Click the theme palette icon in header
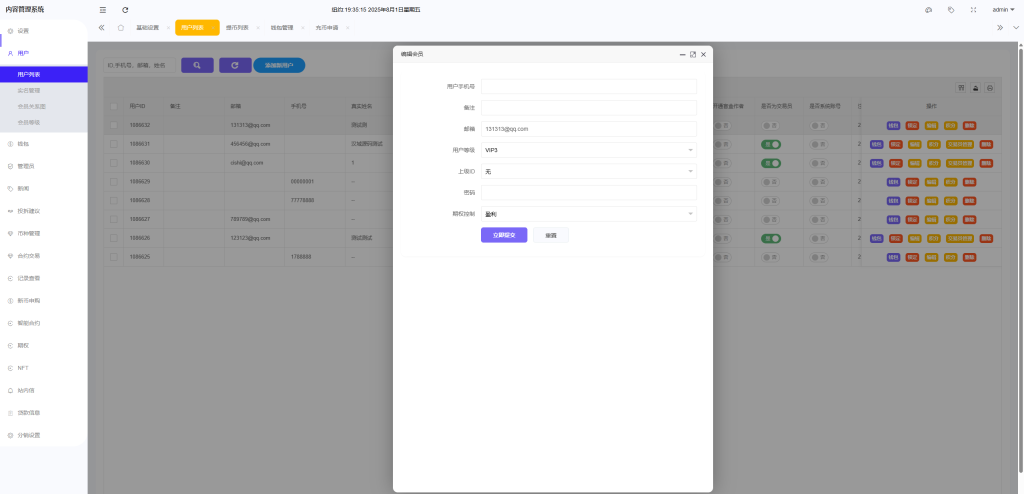The width and height of the screenshot is (1024, 494). point(928,9)
